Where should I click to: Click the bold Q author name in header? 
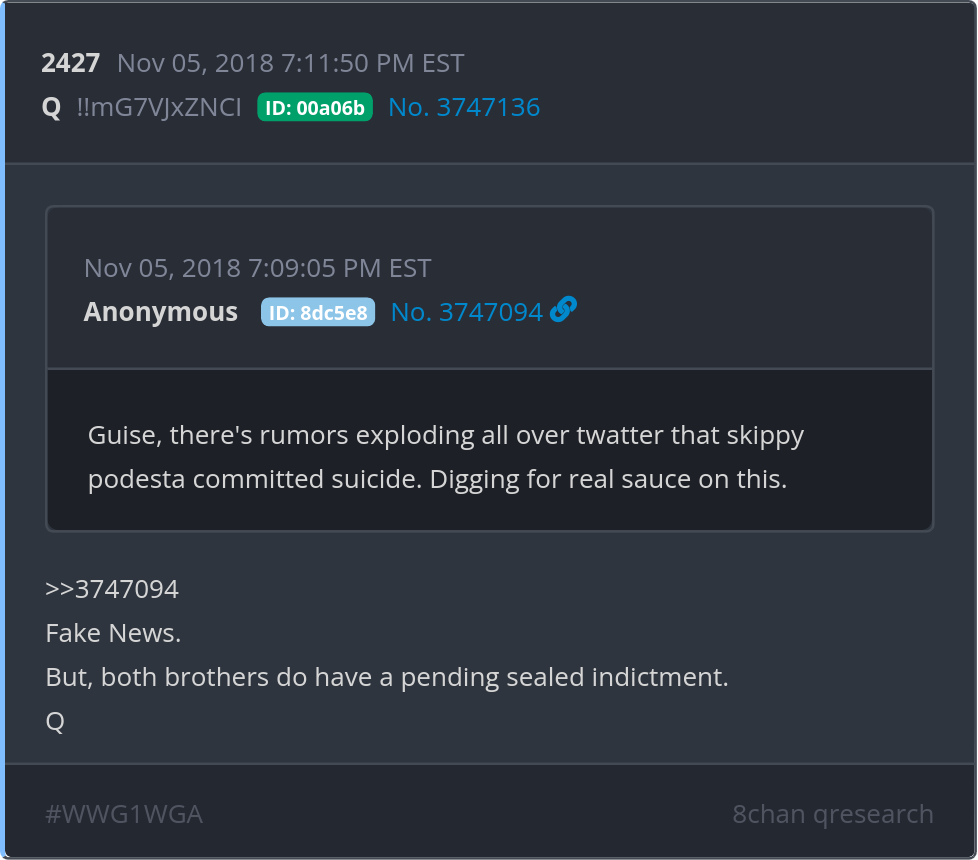click(52, 107)
